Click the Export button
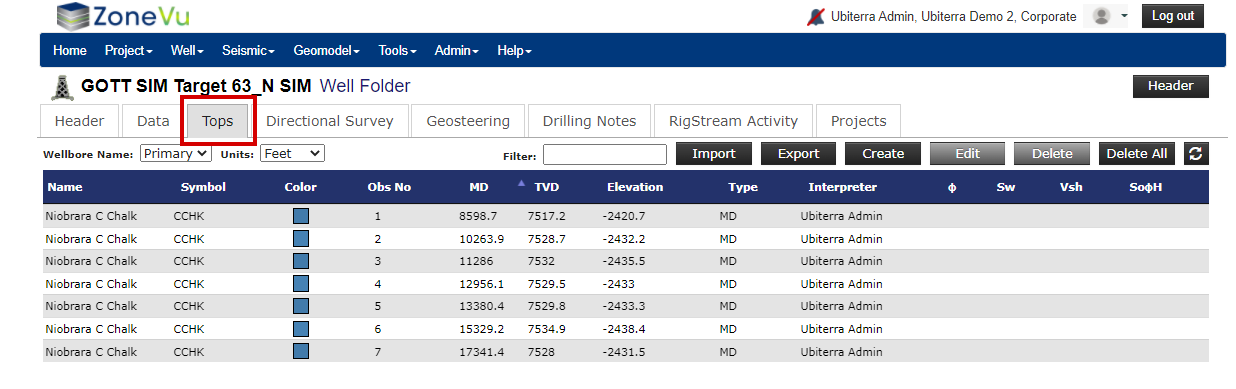Image resolution: width=1236 pixels, height=389 pixels. (798, 154)
